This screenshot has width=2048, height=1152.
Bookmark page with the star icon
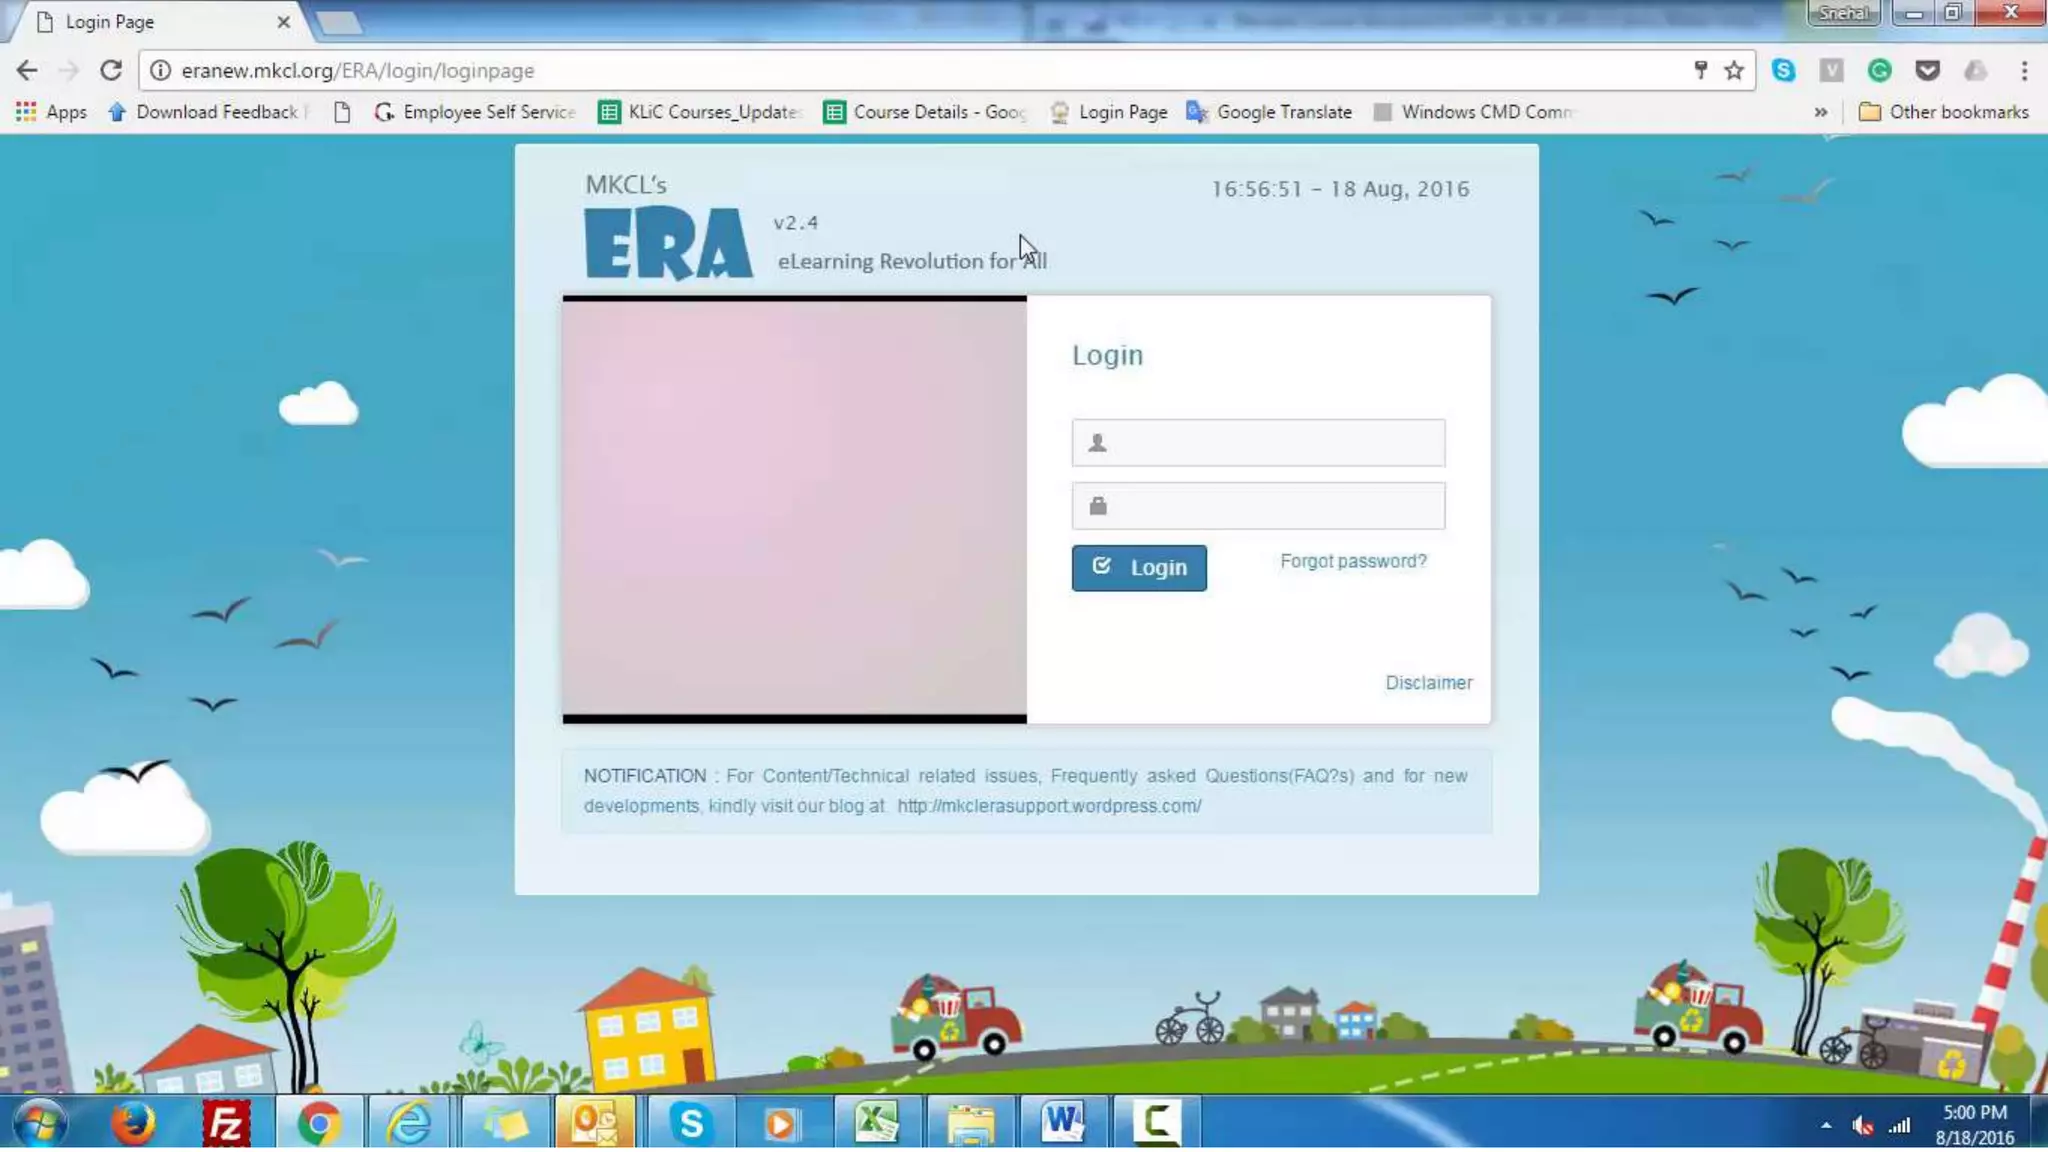[x=1734, y=70]
